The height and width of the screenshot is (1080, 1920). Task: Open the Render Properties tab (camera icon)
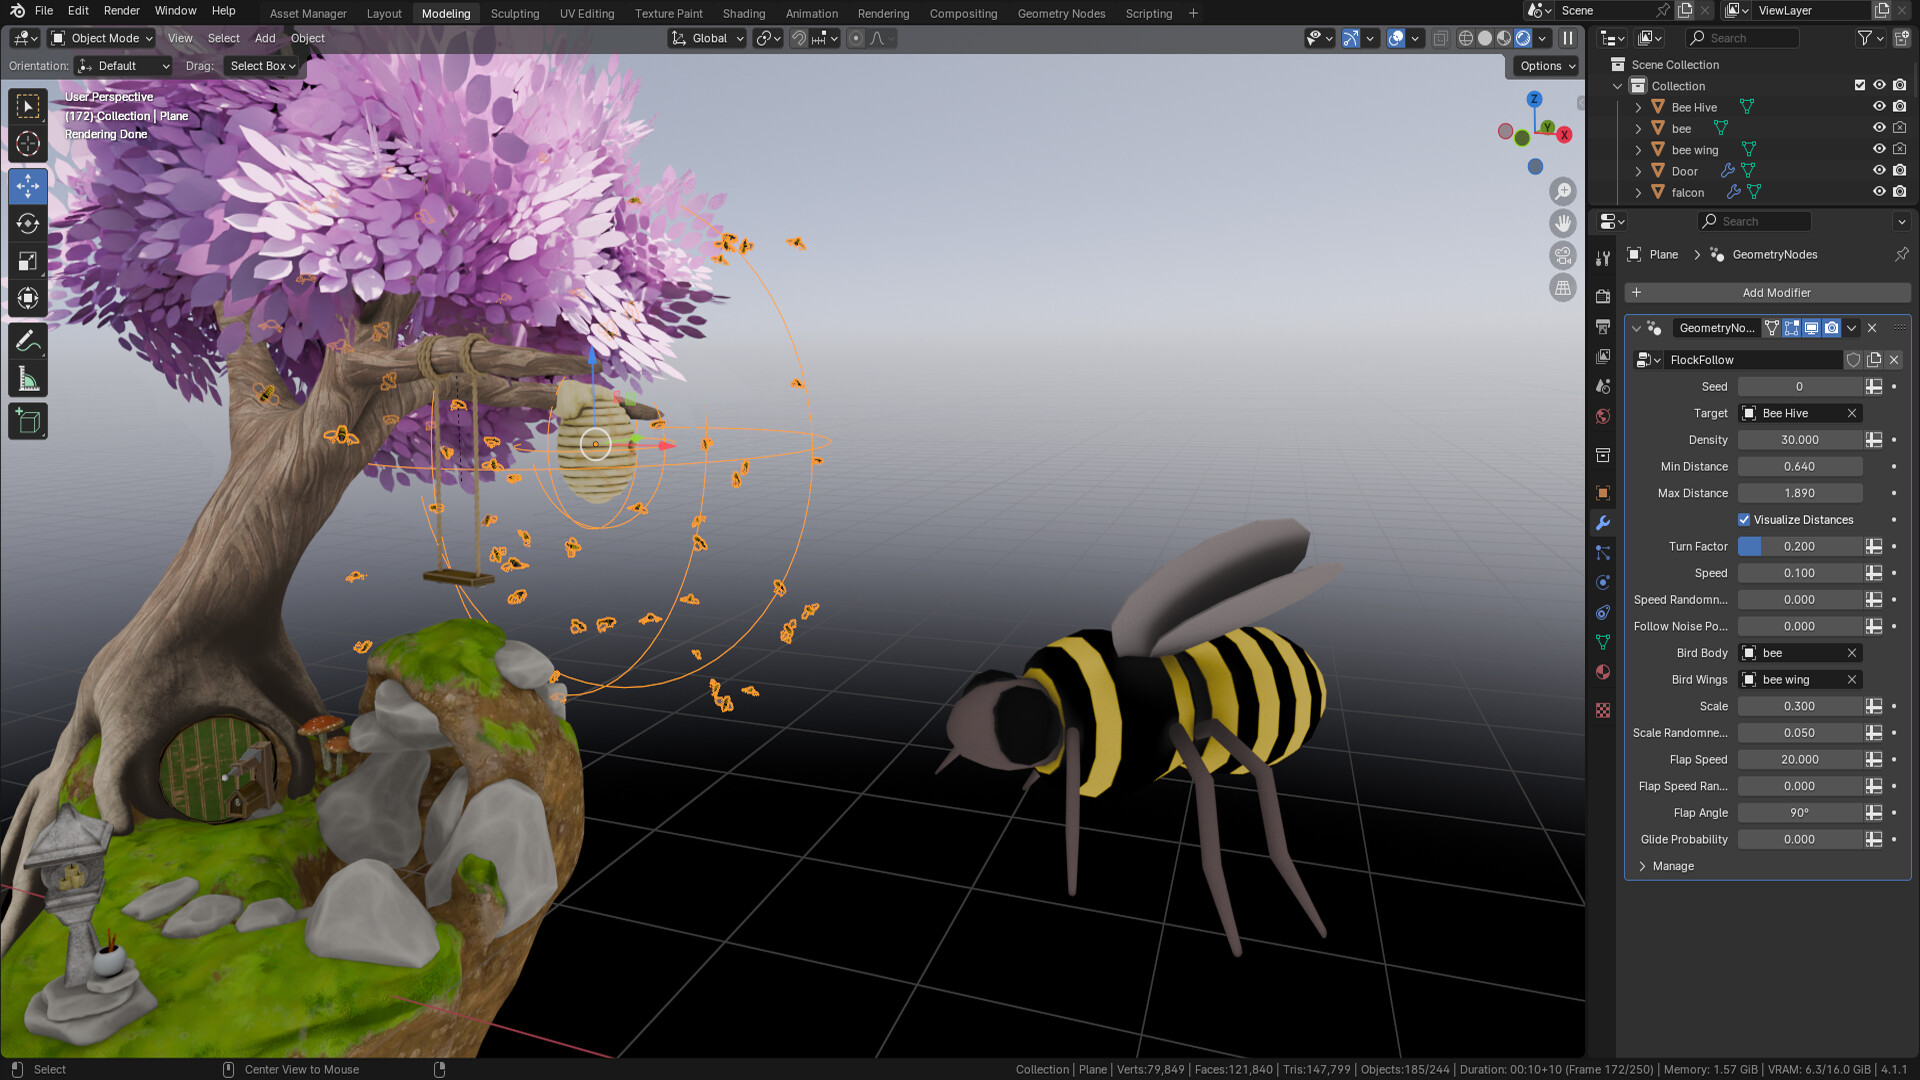pos(1603,297)
